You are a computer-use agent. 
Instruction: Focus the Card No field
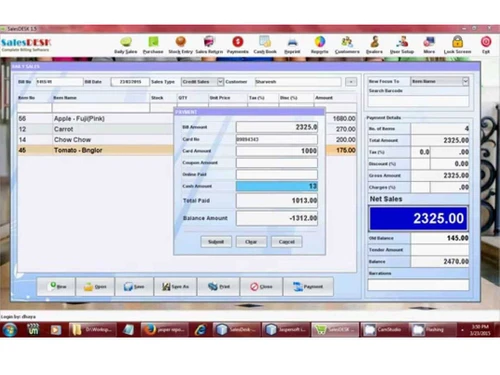point(277,139)
